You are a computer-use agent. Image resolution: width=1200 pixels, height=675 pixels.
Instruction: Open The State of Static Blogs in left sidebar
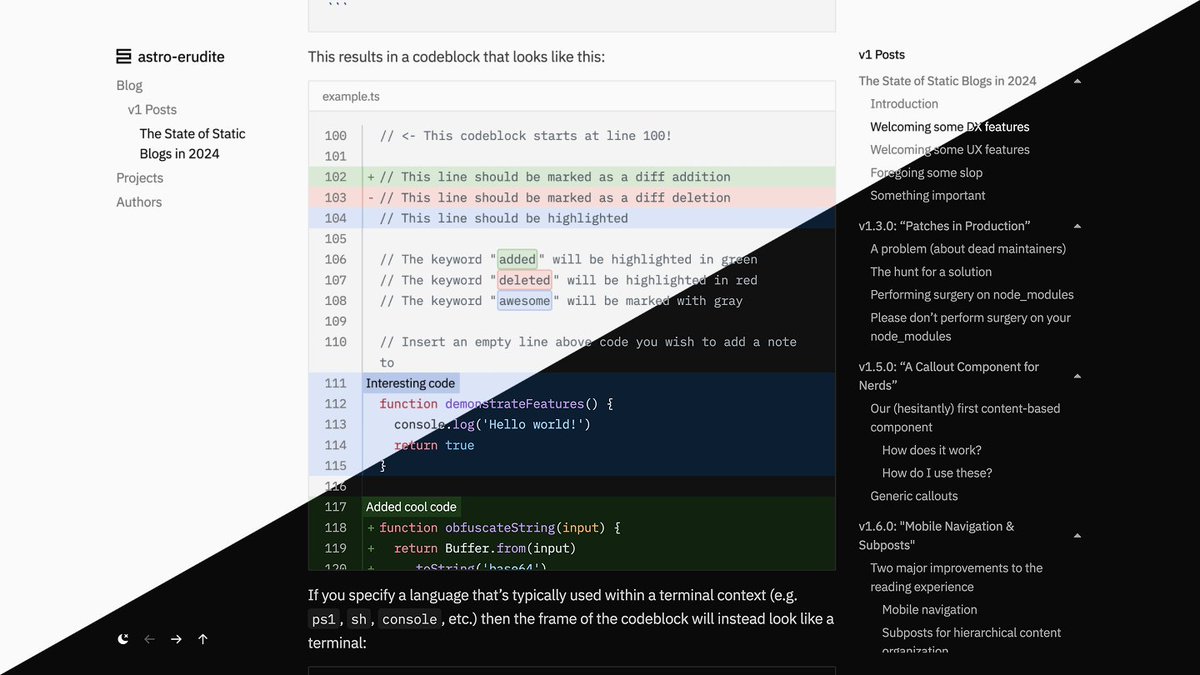click(x=193, y=144)
